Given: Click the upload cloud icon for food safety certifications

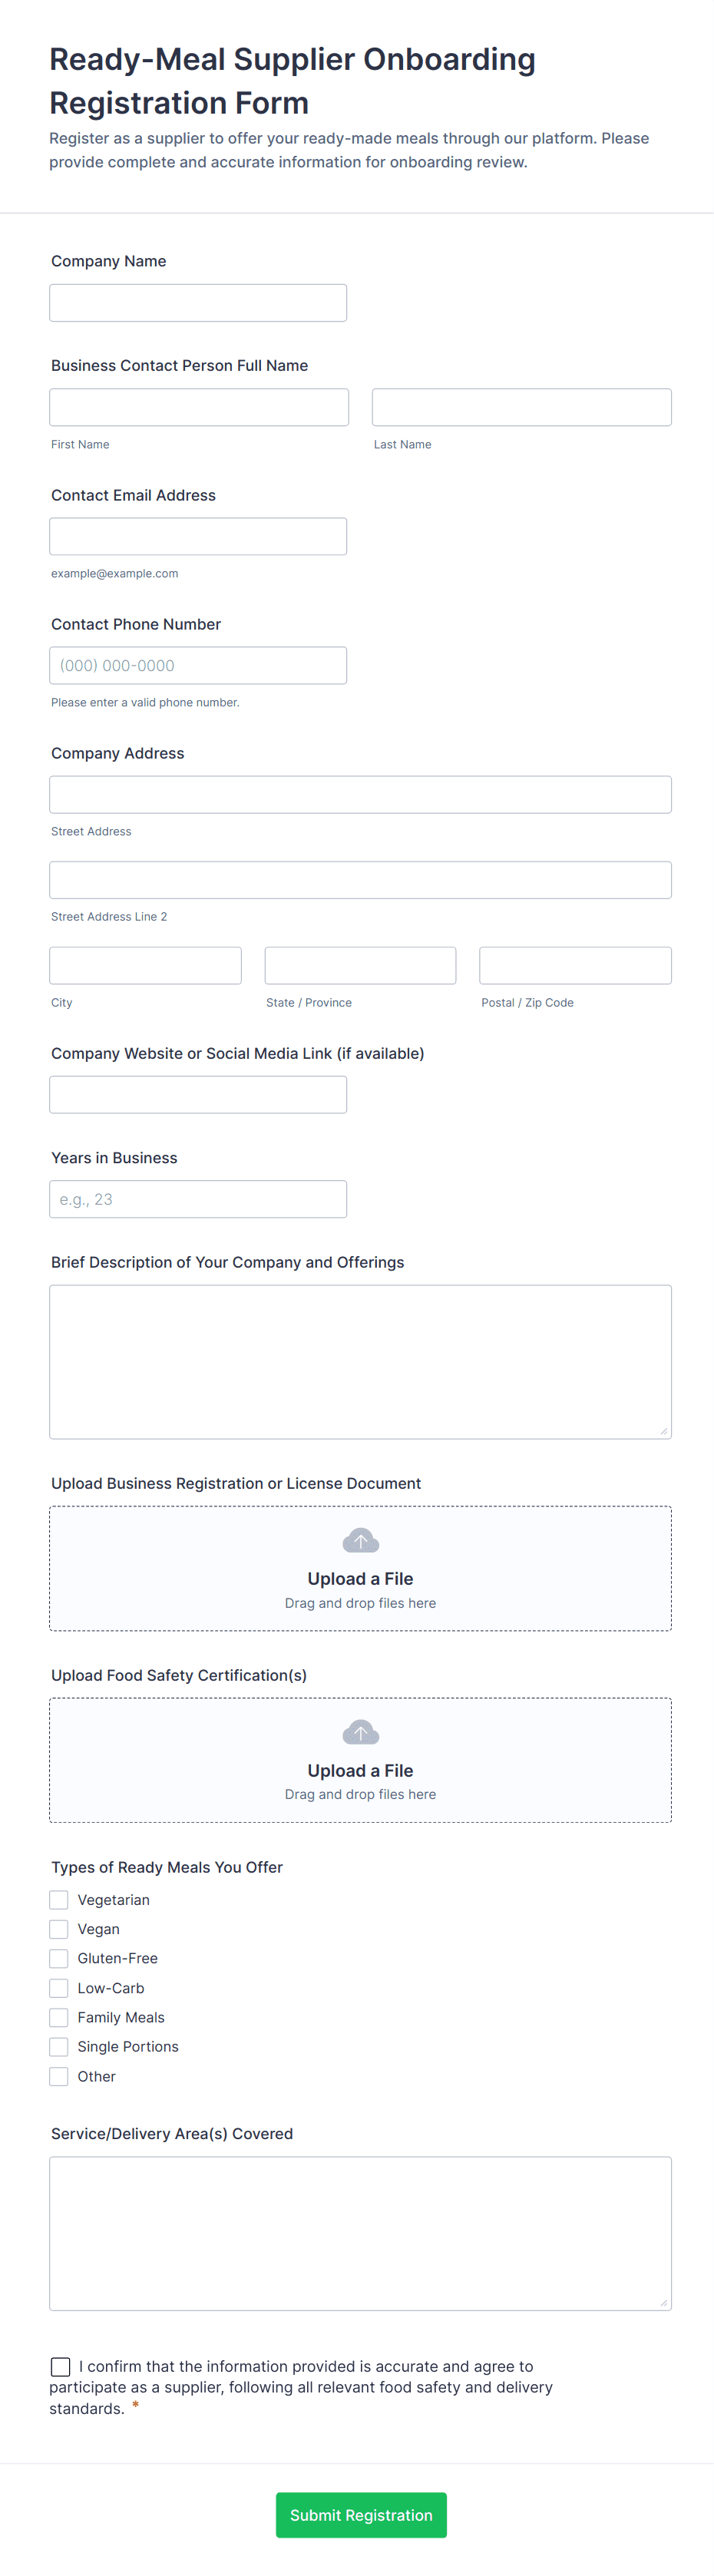Looking at the screenshot, I should [x=360, y=1732].
